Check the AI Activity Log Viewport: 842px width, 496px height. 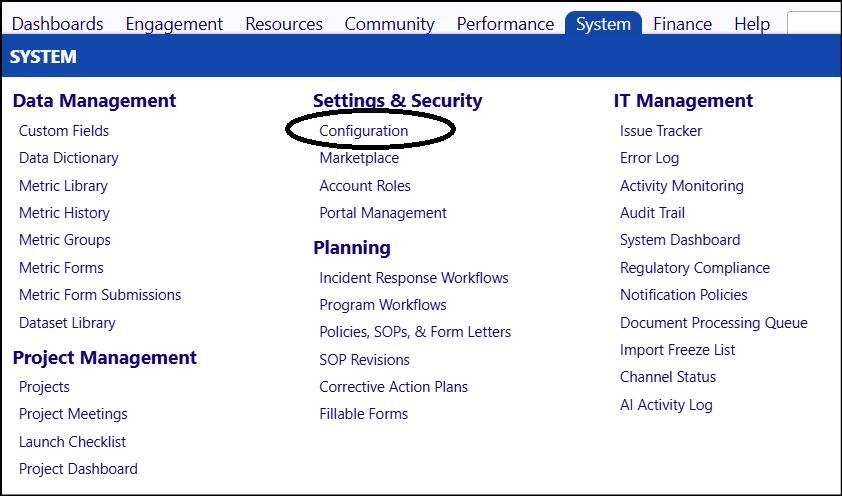coord(666,405)
